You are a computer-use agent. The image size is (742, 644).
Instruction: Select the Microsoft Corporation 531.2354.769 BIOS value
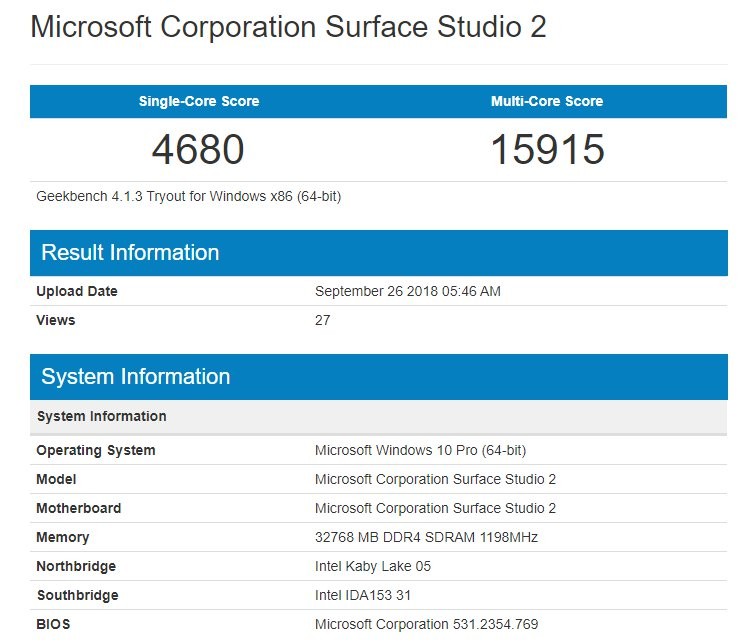pyautogui.click(x=426, y=625)
